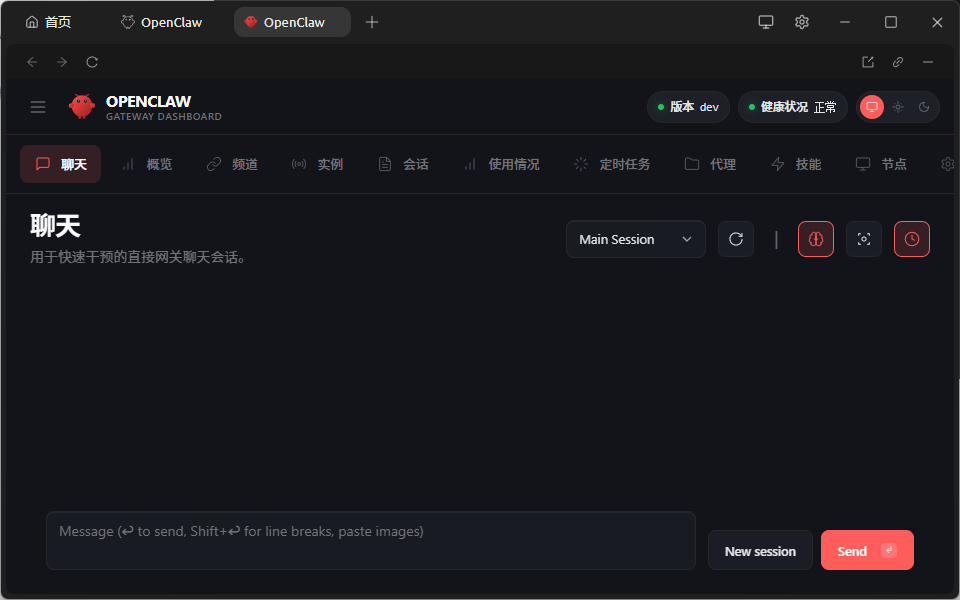960x600 pixels.
Task: Switch theme to dark moon mode
Action: coord(922,107)
